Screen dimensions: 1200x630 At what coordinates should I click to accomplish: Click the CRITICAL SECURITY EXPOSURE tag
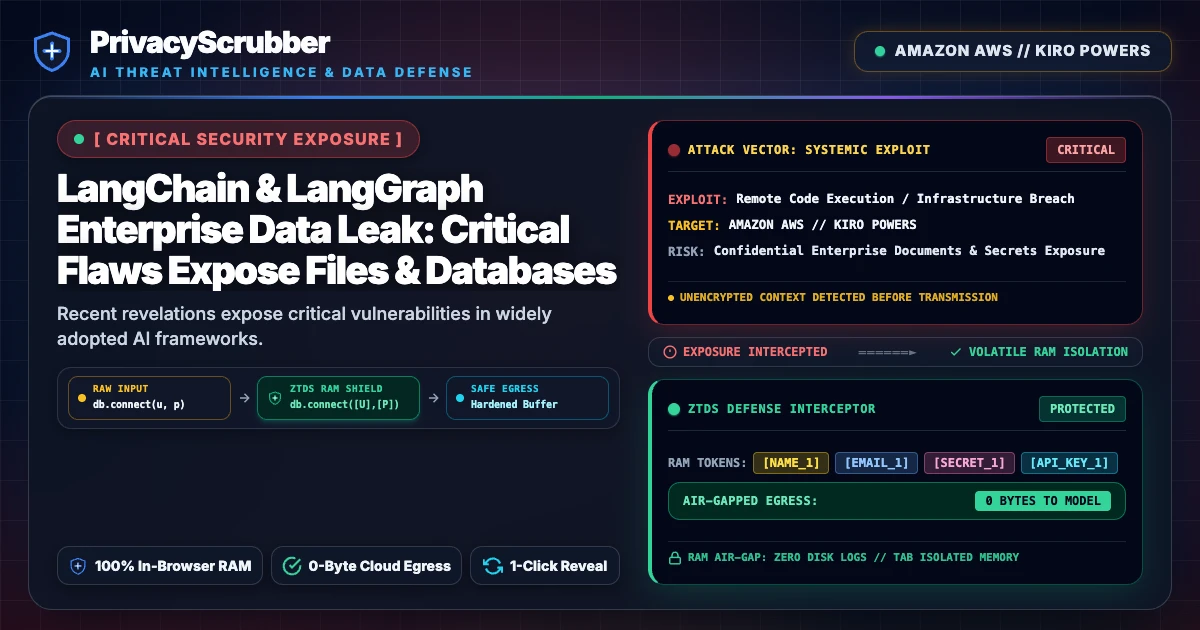click(x=238, y=139)
